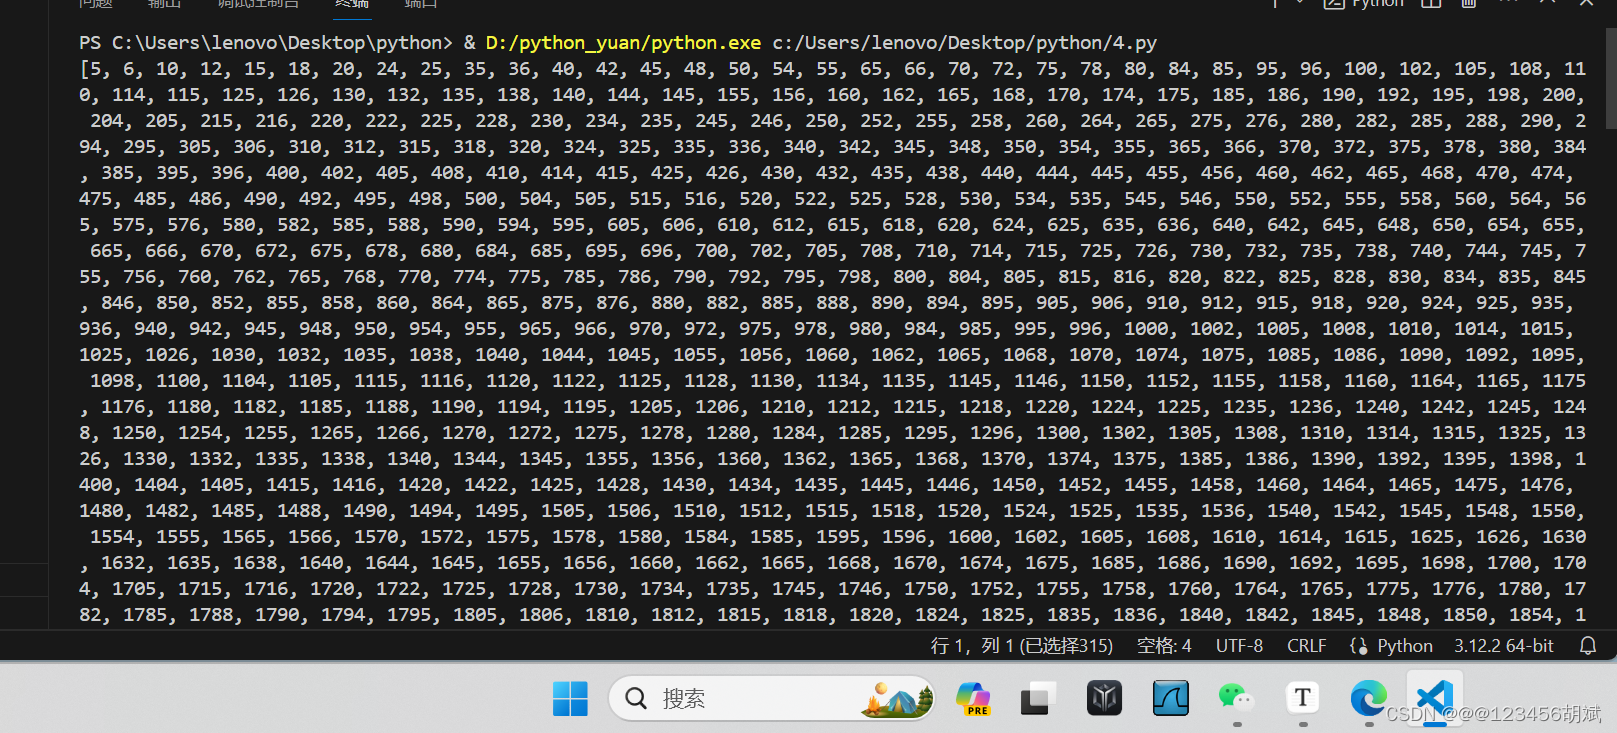Launch Wireshark from the taskbar
Viewport: 1617px width, 733px height.
1171,698
